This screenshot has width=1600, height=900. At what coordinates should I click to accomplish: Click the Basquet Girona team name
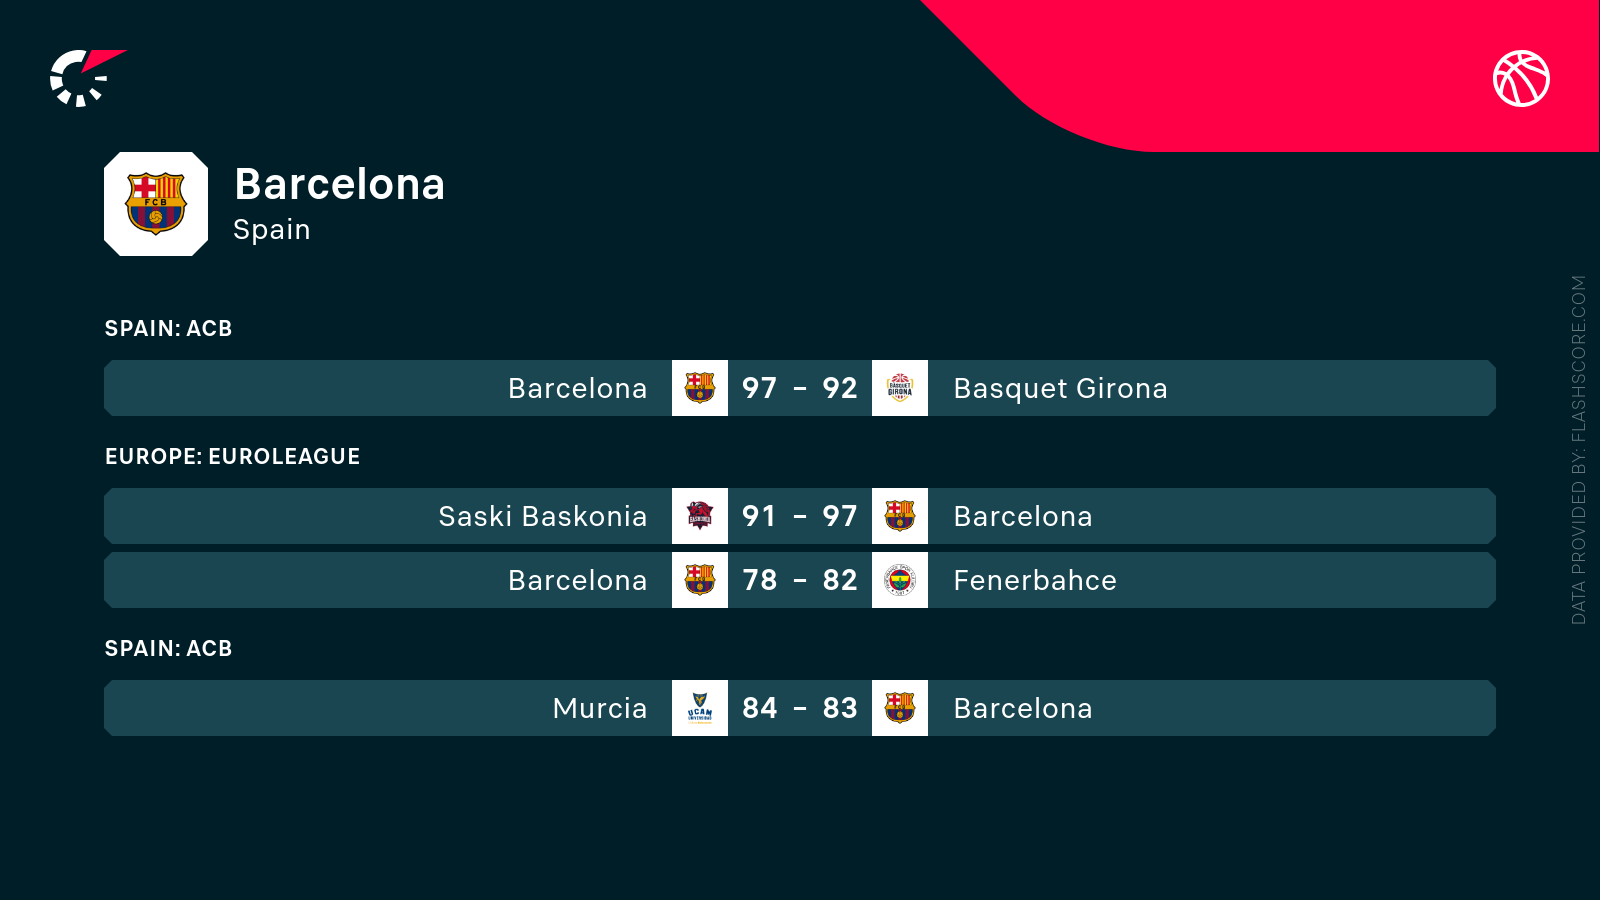pos(1060,388)
